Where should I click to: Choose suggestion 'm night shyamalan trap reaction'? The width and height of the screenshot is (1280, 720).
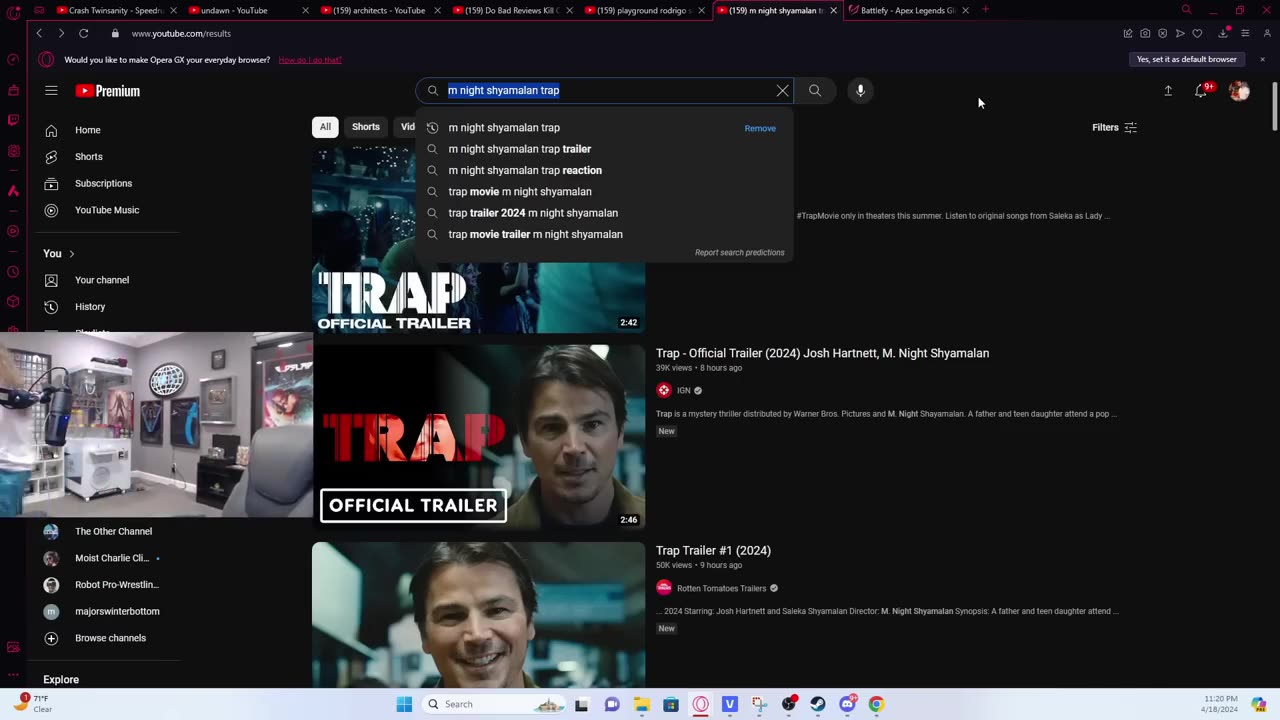click(604, 170)
